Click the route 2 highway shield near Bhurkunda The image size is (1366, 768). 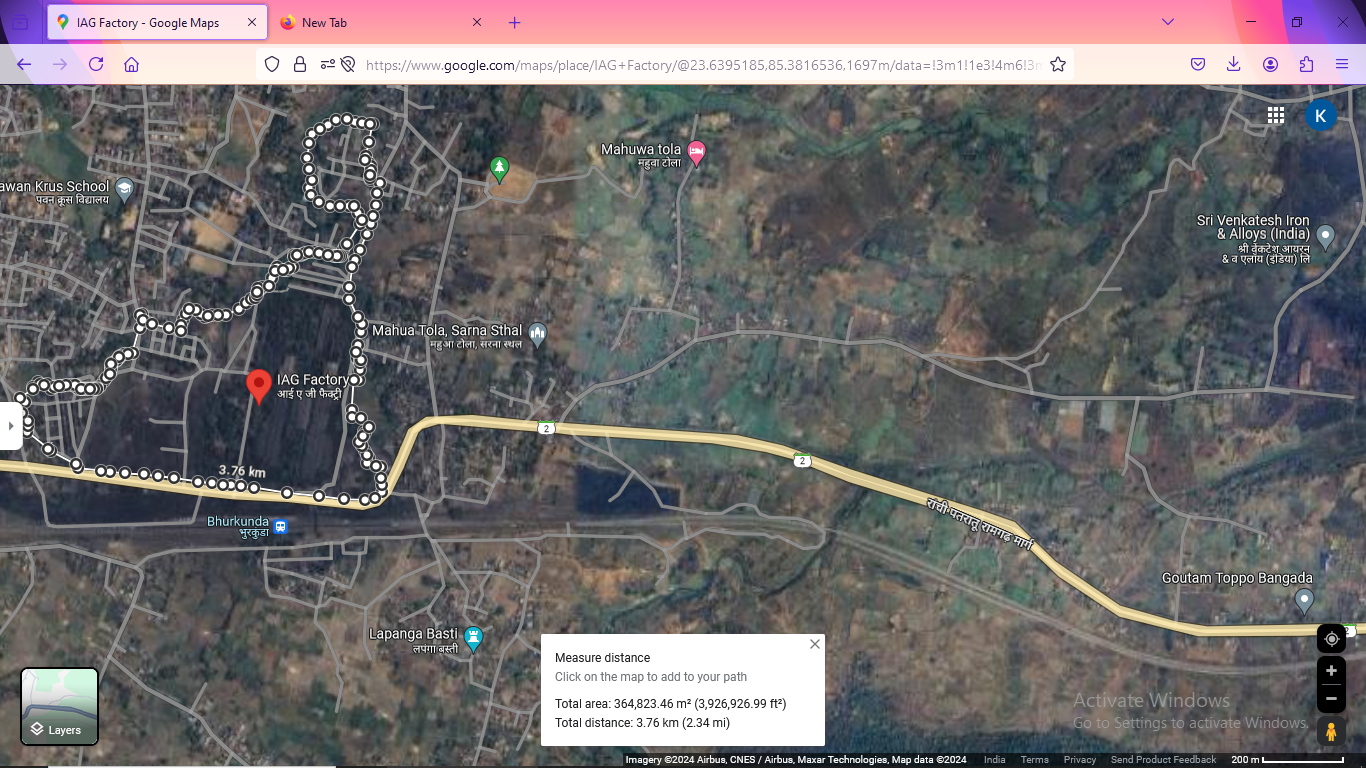pyautogui.click(x=545, y=428)
